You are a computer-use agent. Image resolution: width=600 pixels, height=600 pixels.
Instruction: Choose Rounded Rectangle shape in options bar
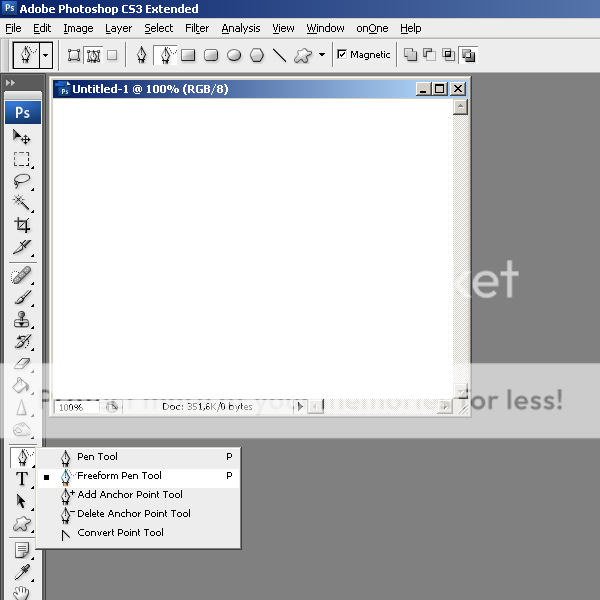tap(211, 55)
